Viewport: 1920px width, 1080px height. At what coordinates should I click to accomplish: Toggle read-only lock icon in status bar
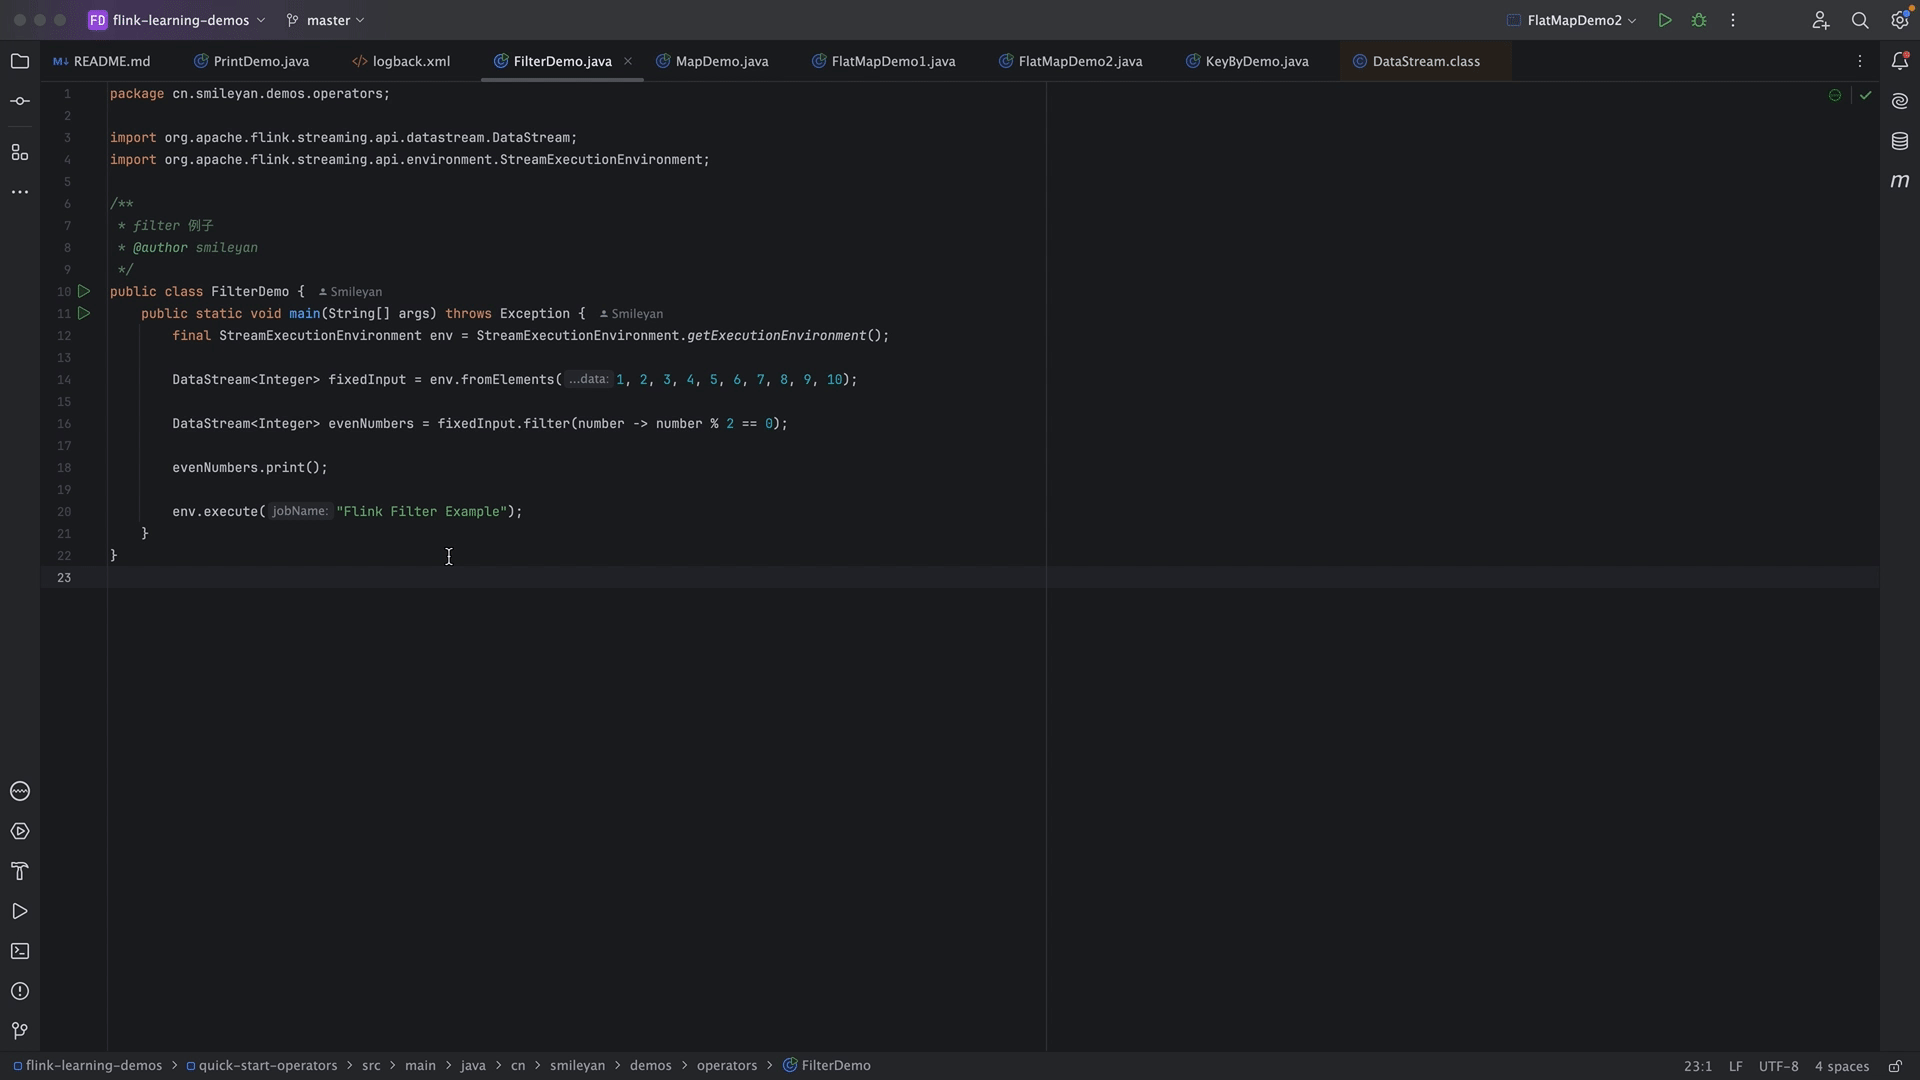(1895, 1066)
